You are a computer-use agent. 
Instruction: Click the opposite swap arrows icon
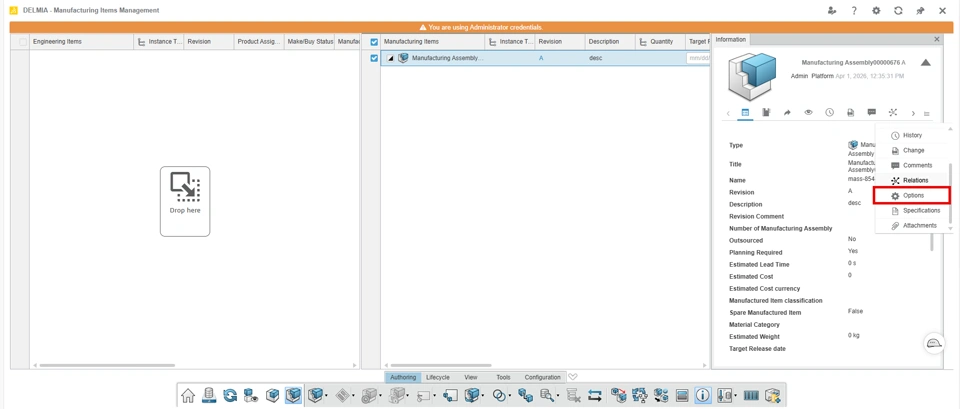pyautogui.click(x=594, y=396)
